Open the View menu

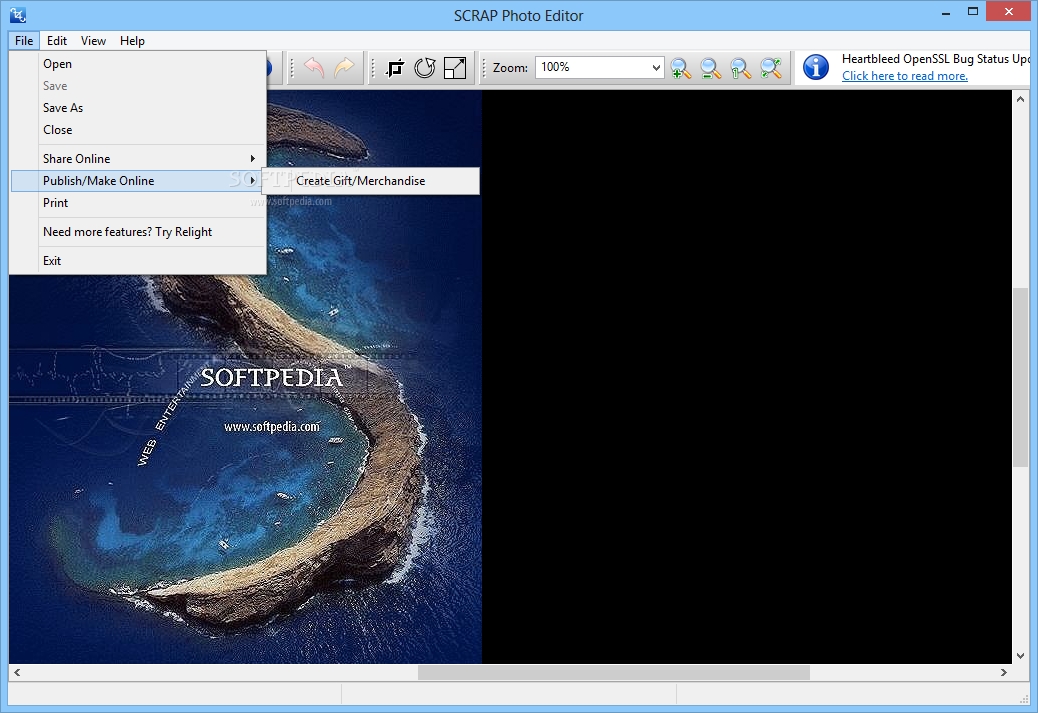(x=93, y=40)
